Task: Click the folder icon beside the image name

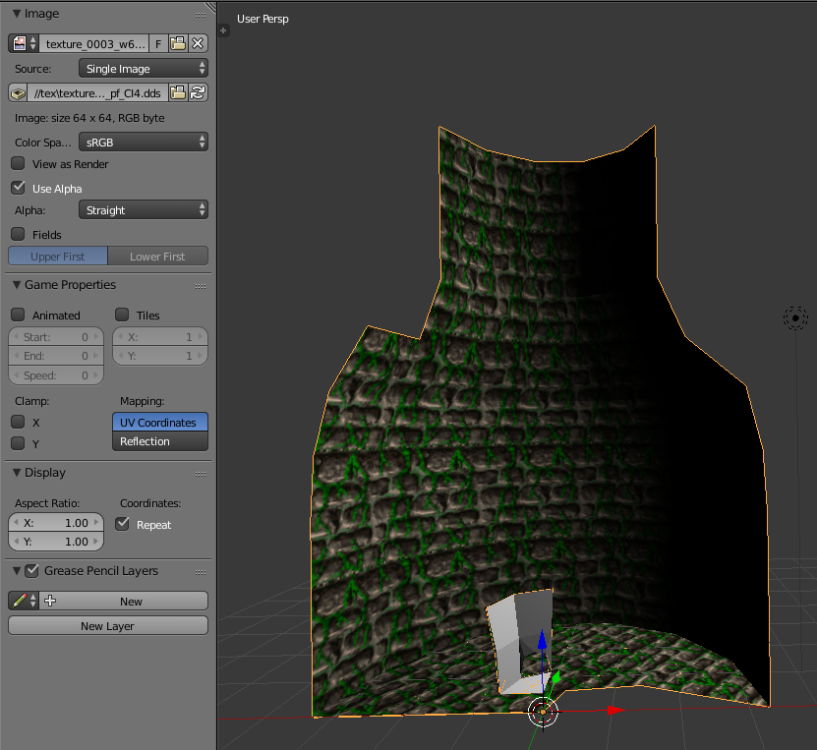Action: [177, 43]
